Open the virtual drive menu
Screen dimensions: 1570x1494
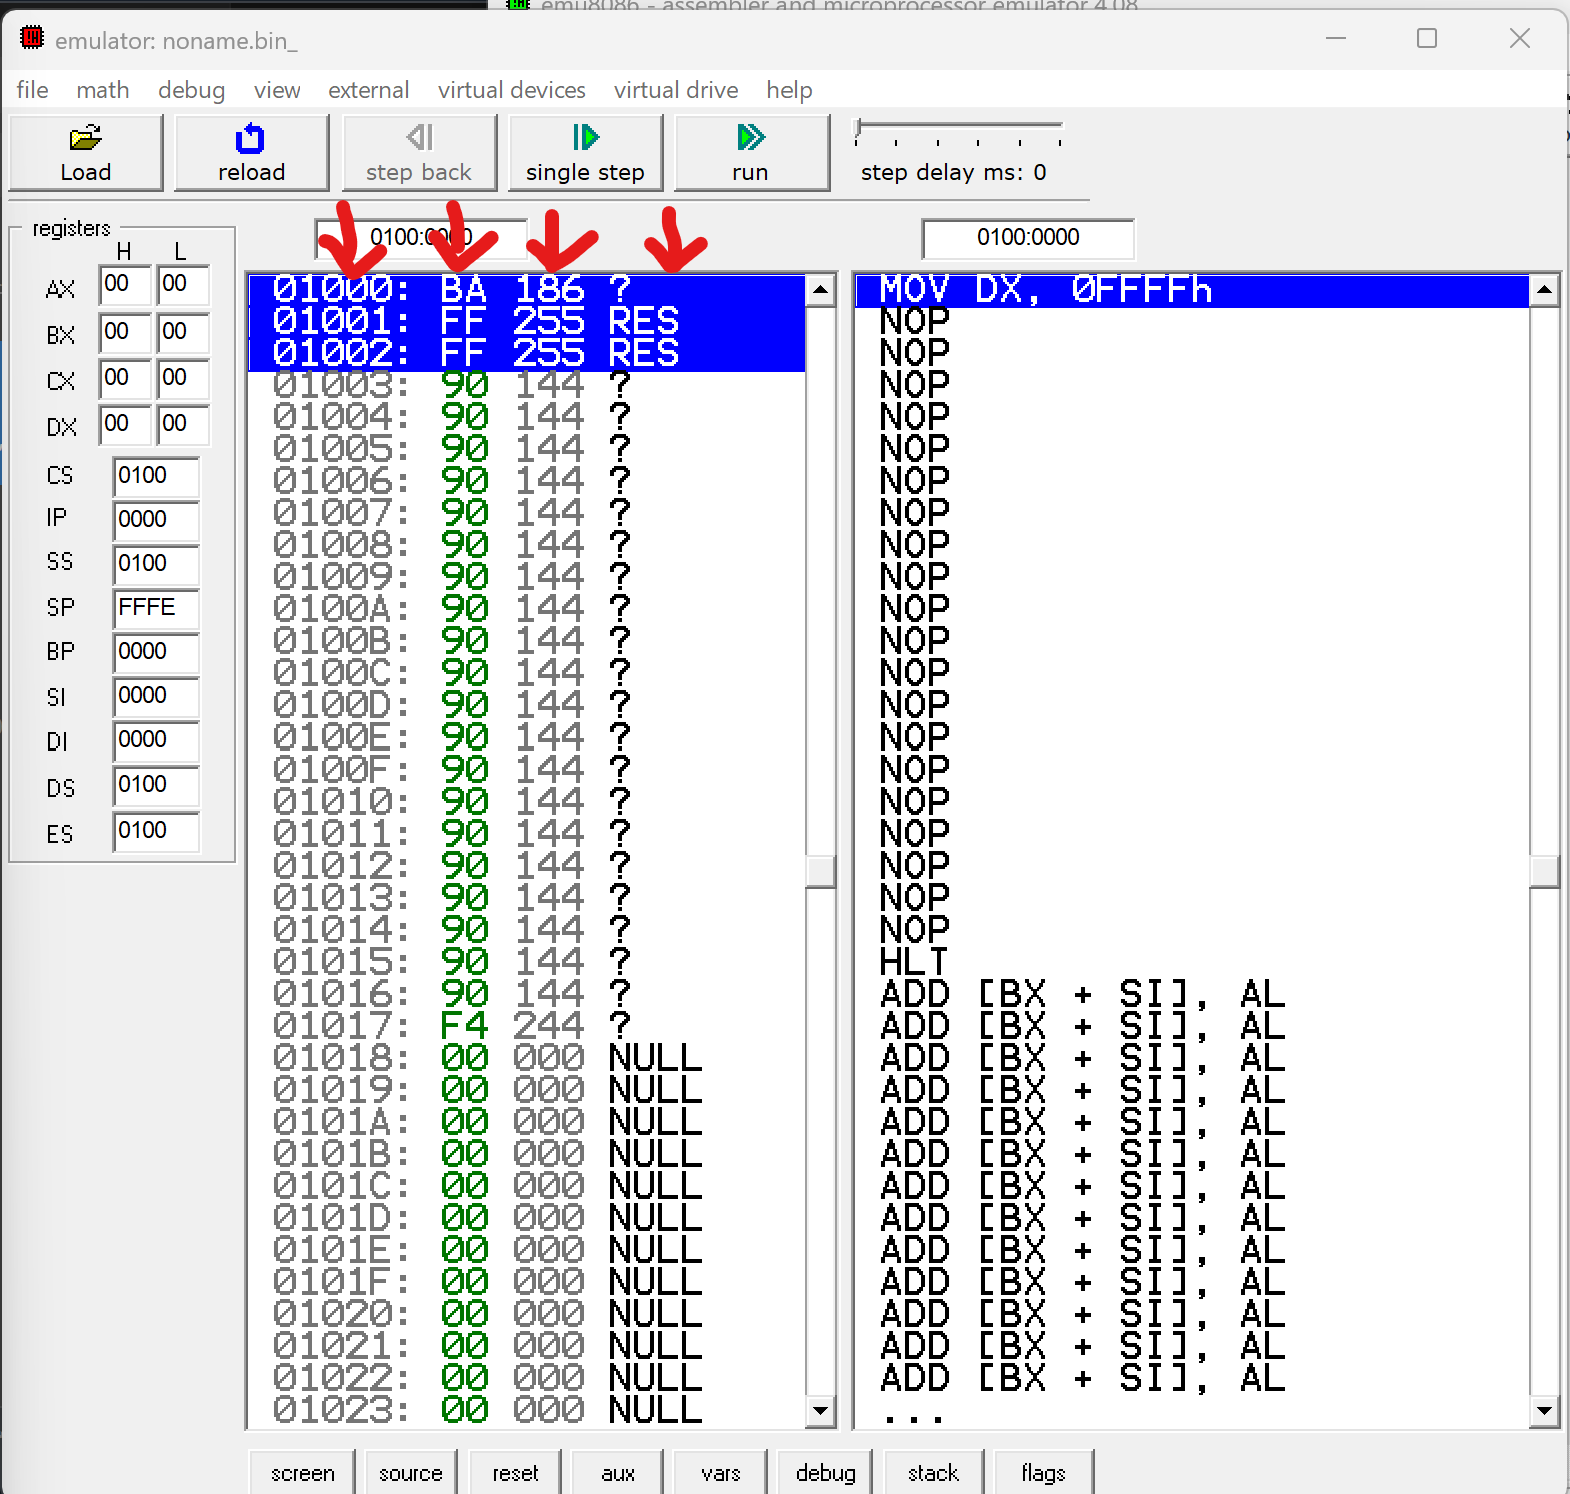click(676, 90)
